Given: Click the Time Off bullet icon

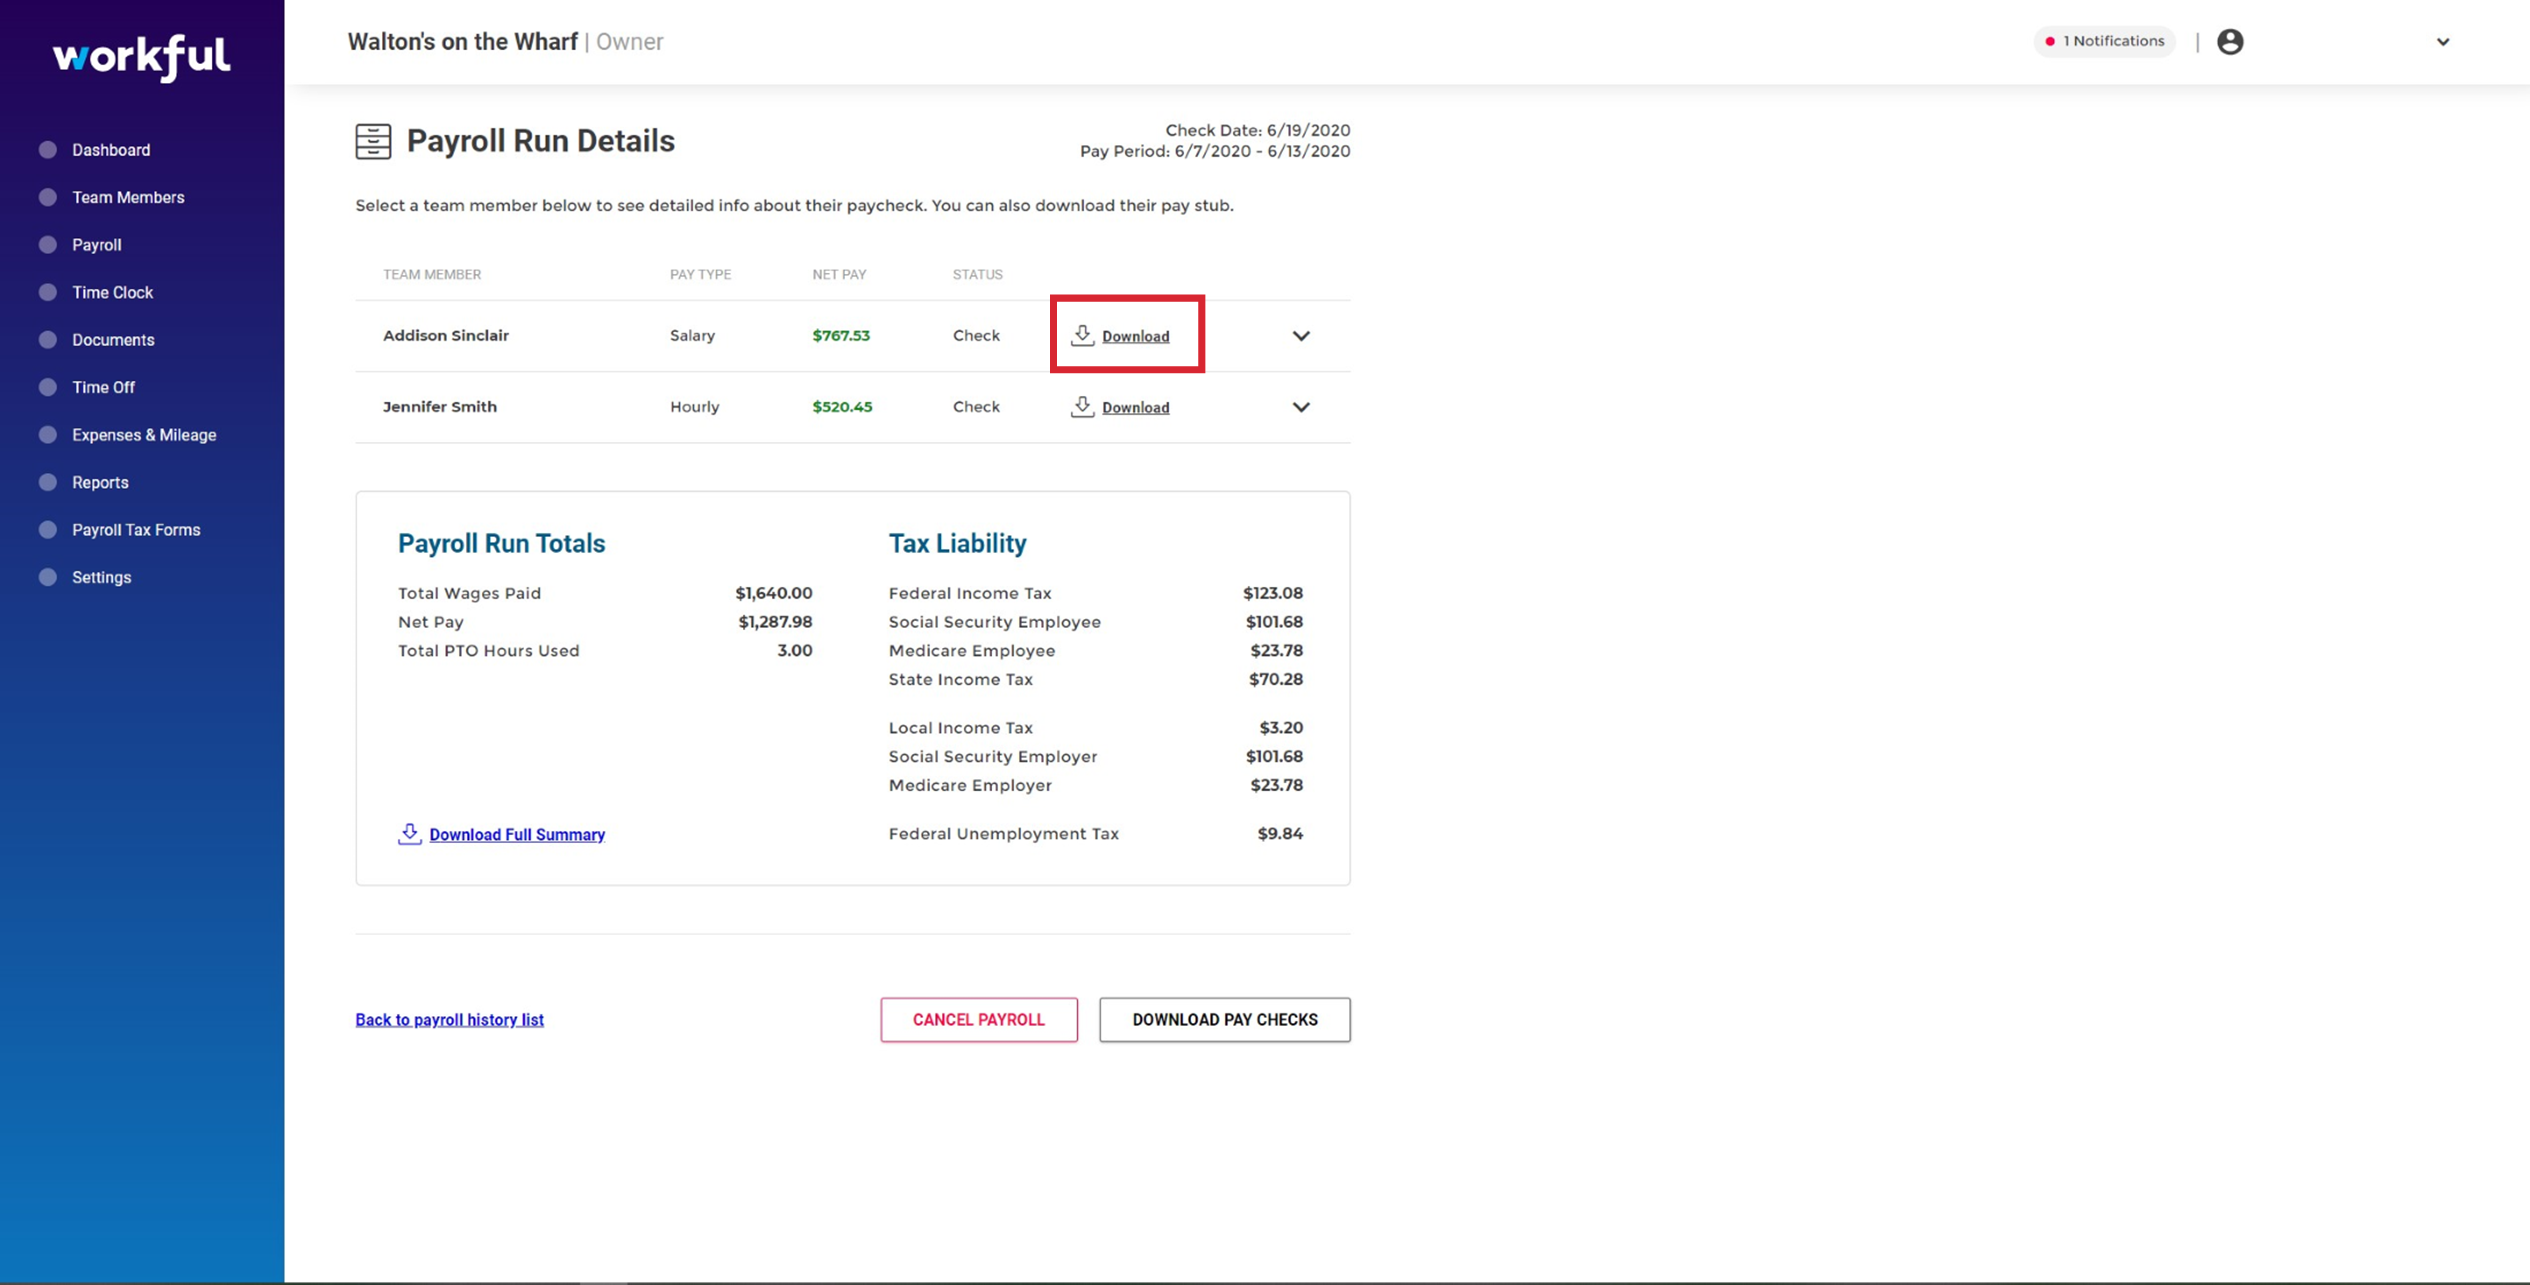Looking at the screenshot, I should coord(47,387).
